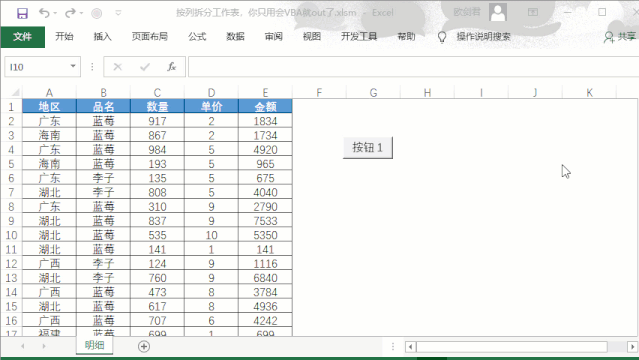Click header cell 单价
Screen dimensions: 639x360
point(212,106)
